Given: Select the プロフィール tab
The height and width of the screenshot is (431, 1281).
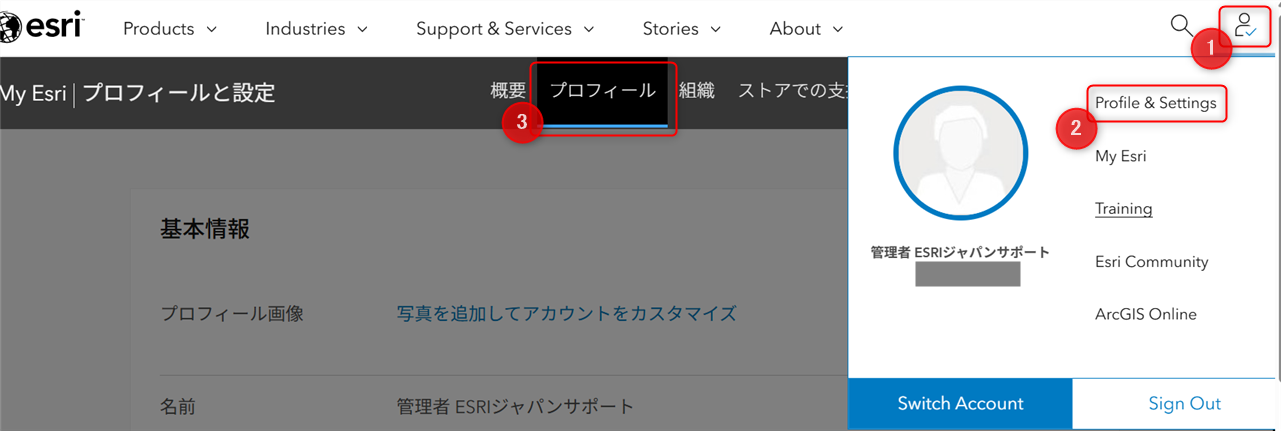Looking at the screenshot, I should tap(602, 91).
